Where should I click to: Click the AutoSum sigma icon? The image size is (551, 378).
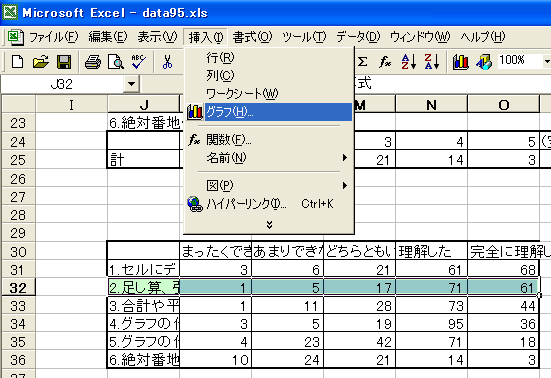pos(362,62)
